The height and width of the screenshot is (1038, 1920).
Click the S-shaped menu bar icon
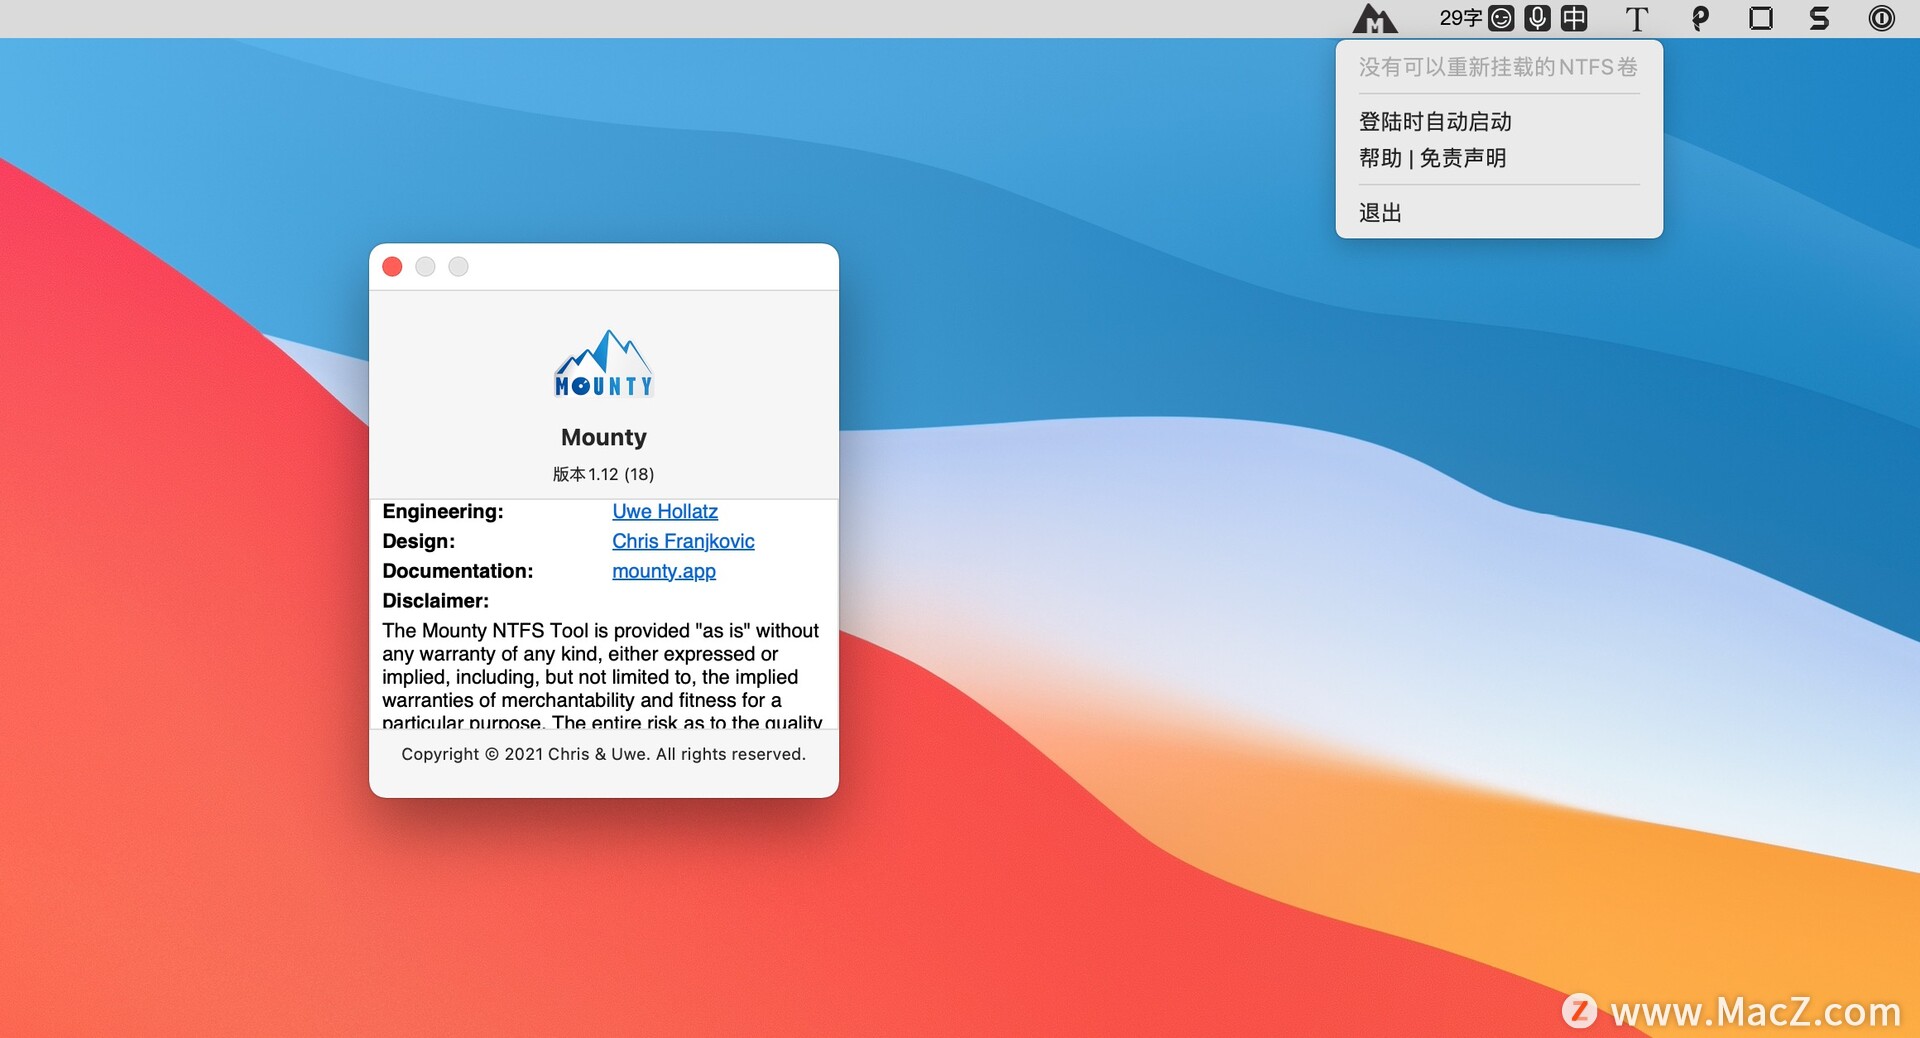click(x=1820, y=18)
